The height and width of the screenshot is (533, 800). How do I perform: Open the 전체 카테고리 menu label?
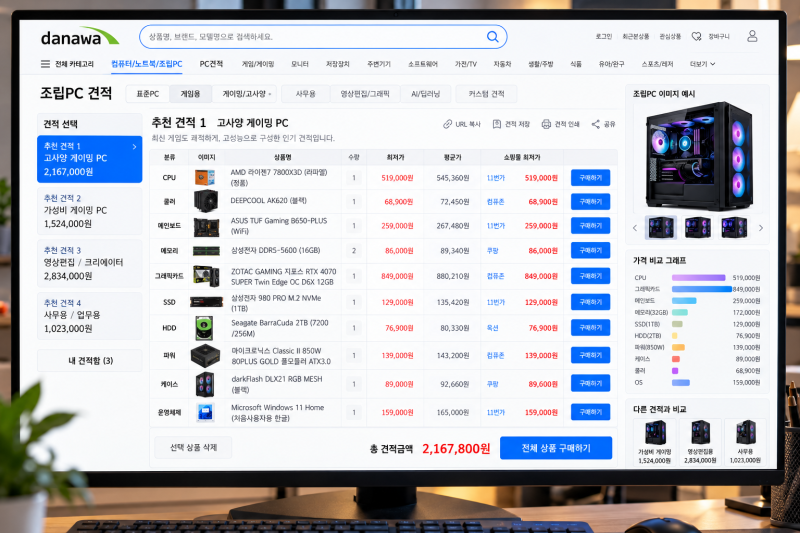tap(74, 64)
